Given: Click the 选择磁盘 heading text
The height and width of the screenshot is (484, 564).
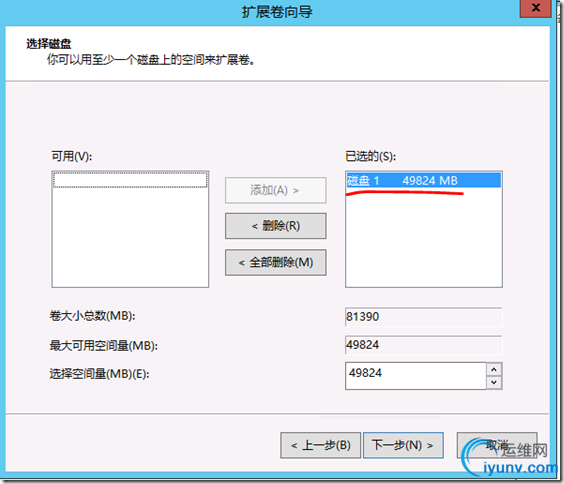Looking at the screenshot, I should (x=49, y=44).
